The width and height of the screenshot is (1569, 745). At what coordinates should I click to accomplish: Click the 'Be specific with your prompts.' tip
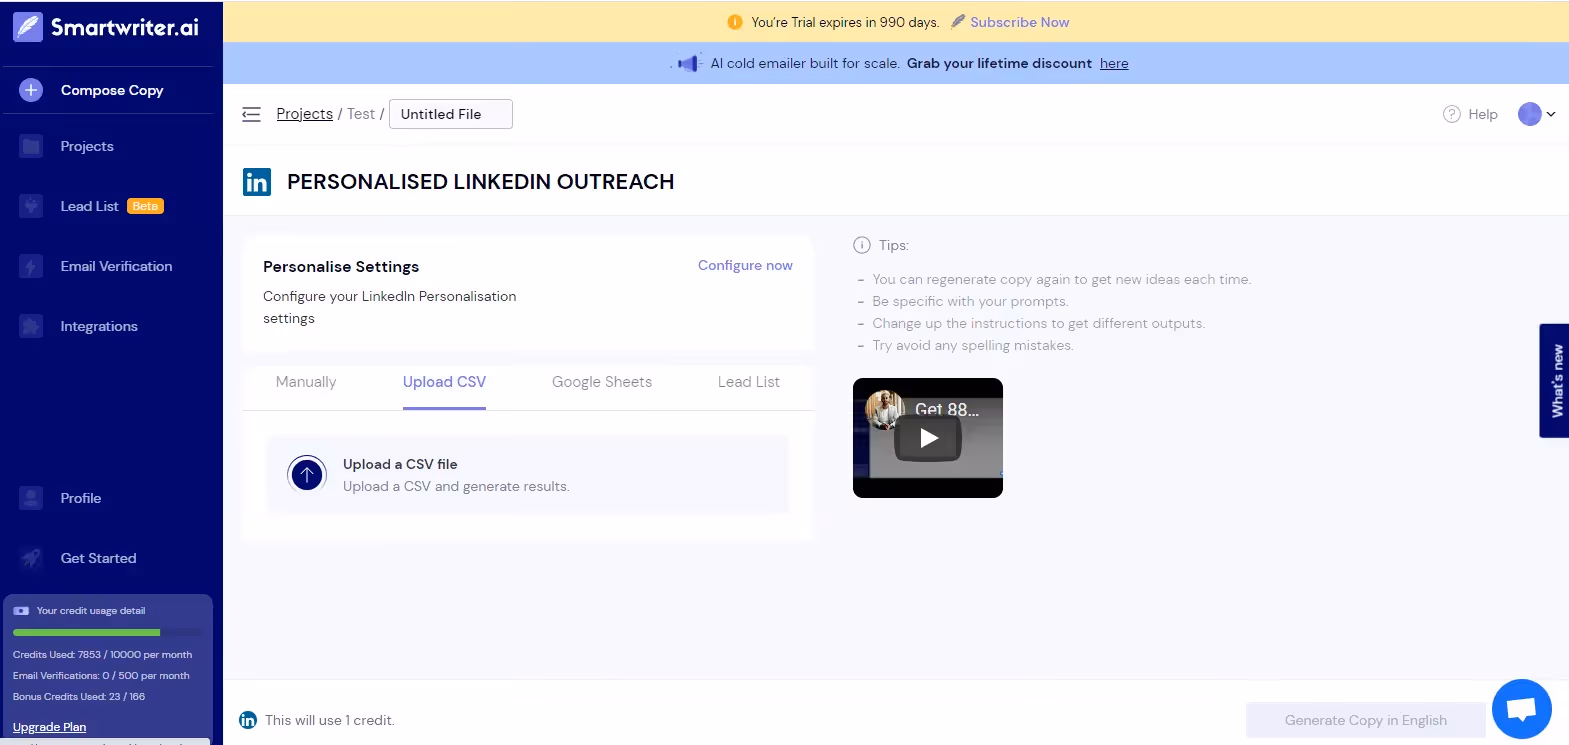(970, 301)
